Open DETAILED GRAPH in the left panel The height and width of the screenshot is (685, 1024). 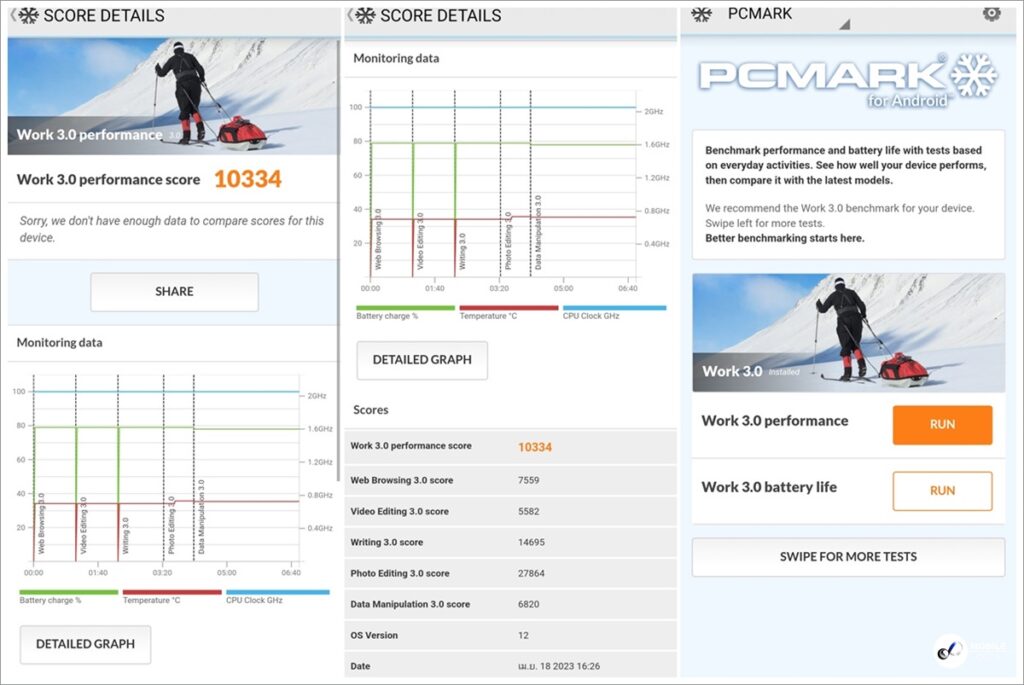coord(85,644)
